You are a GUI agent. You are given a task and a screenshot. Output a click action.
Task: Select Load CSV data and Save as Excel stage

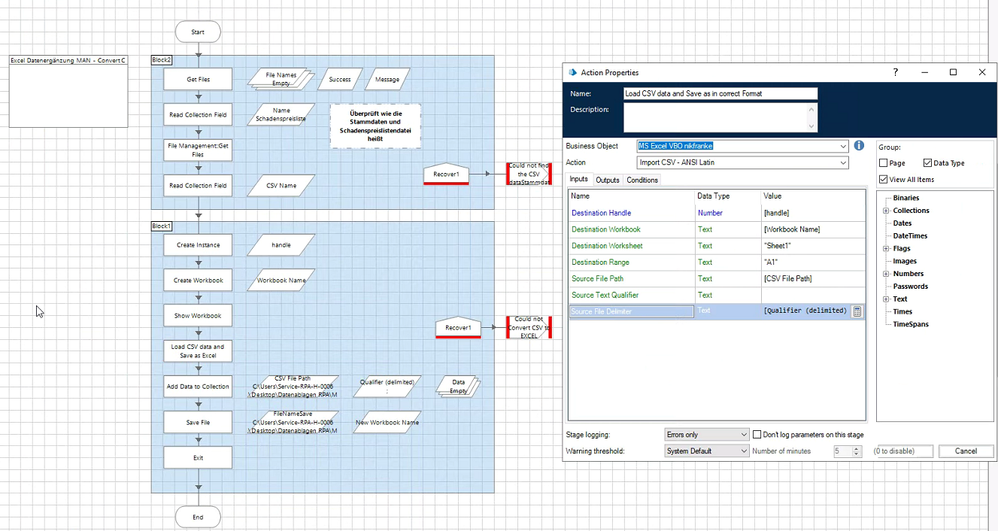pyautogui.click(x=198, y=351)
